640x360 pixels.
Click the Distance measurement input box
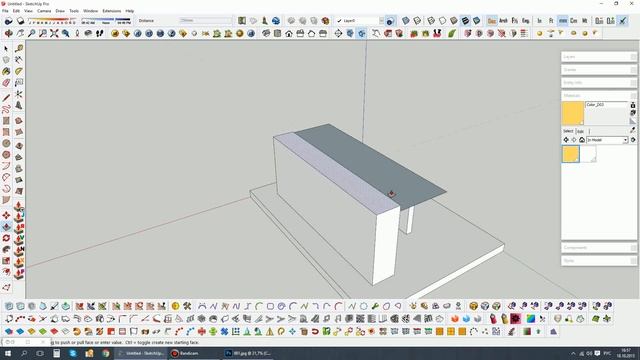(205, 20)
